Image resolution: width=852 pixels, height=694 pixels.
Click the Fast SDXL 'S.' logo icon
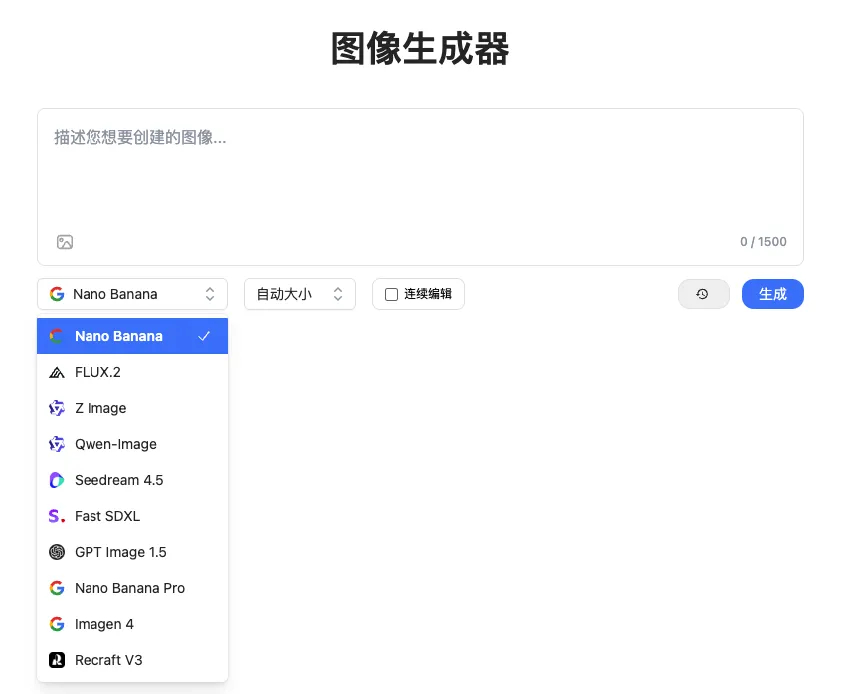click(x=57, y=516)
